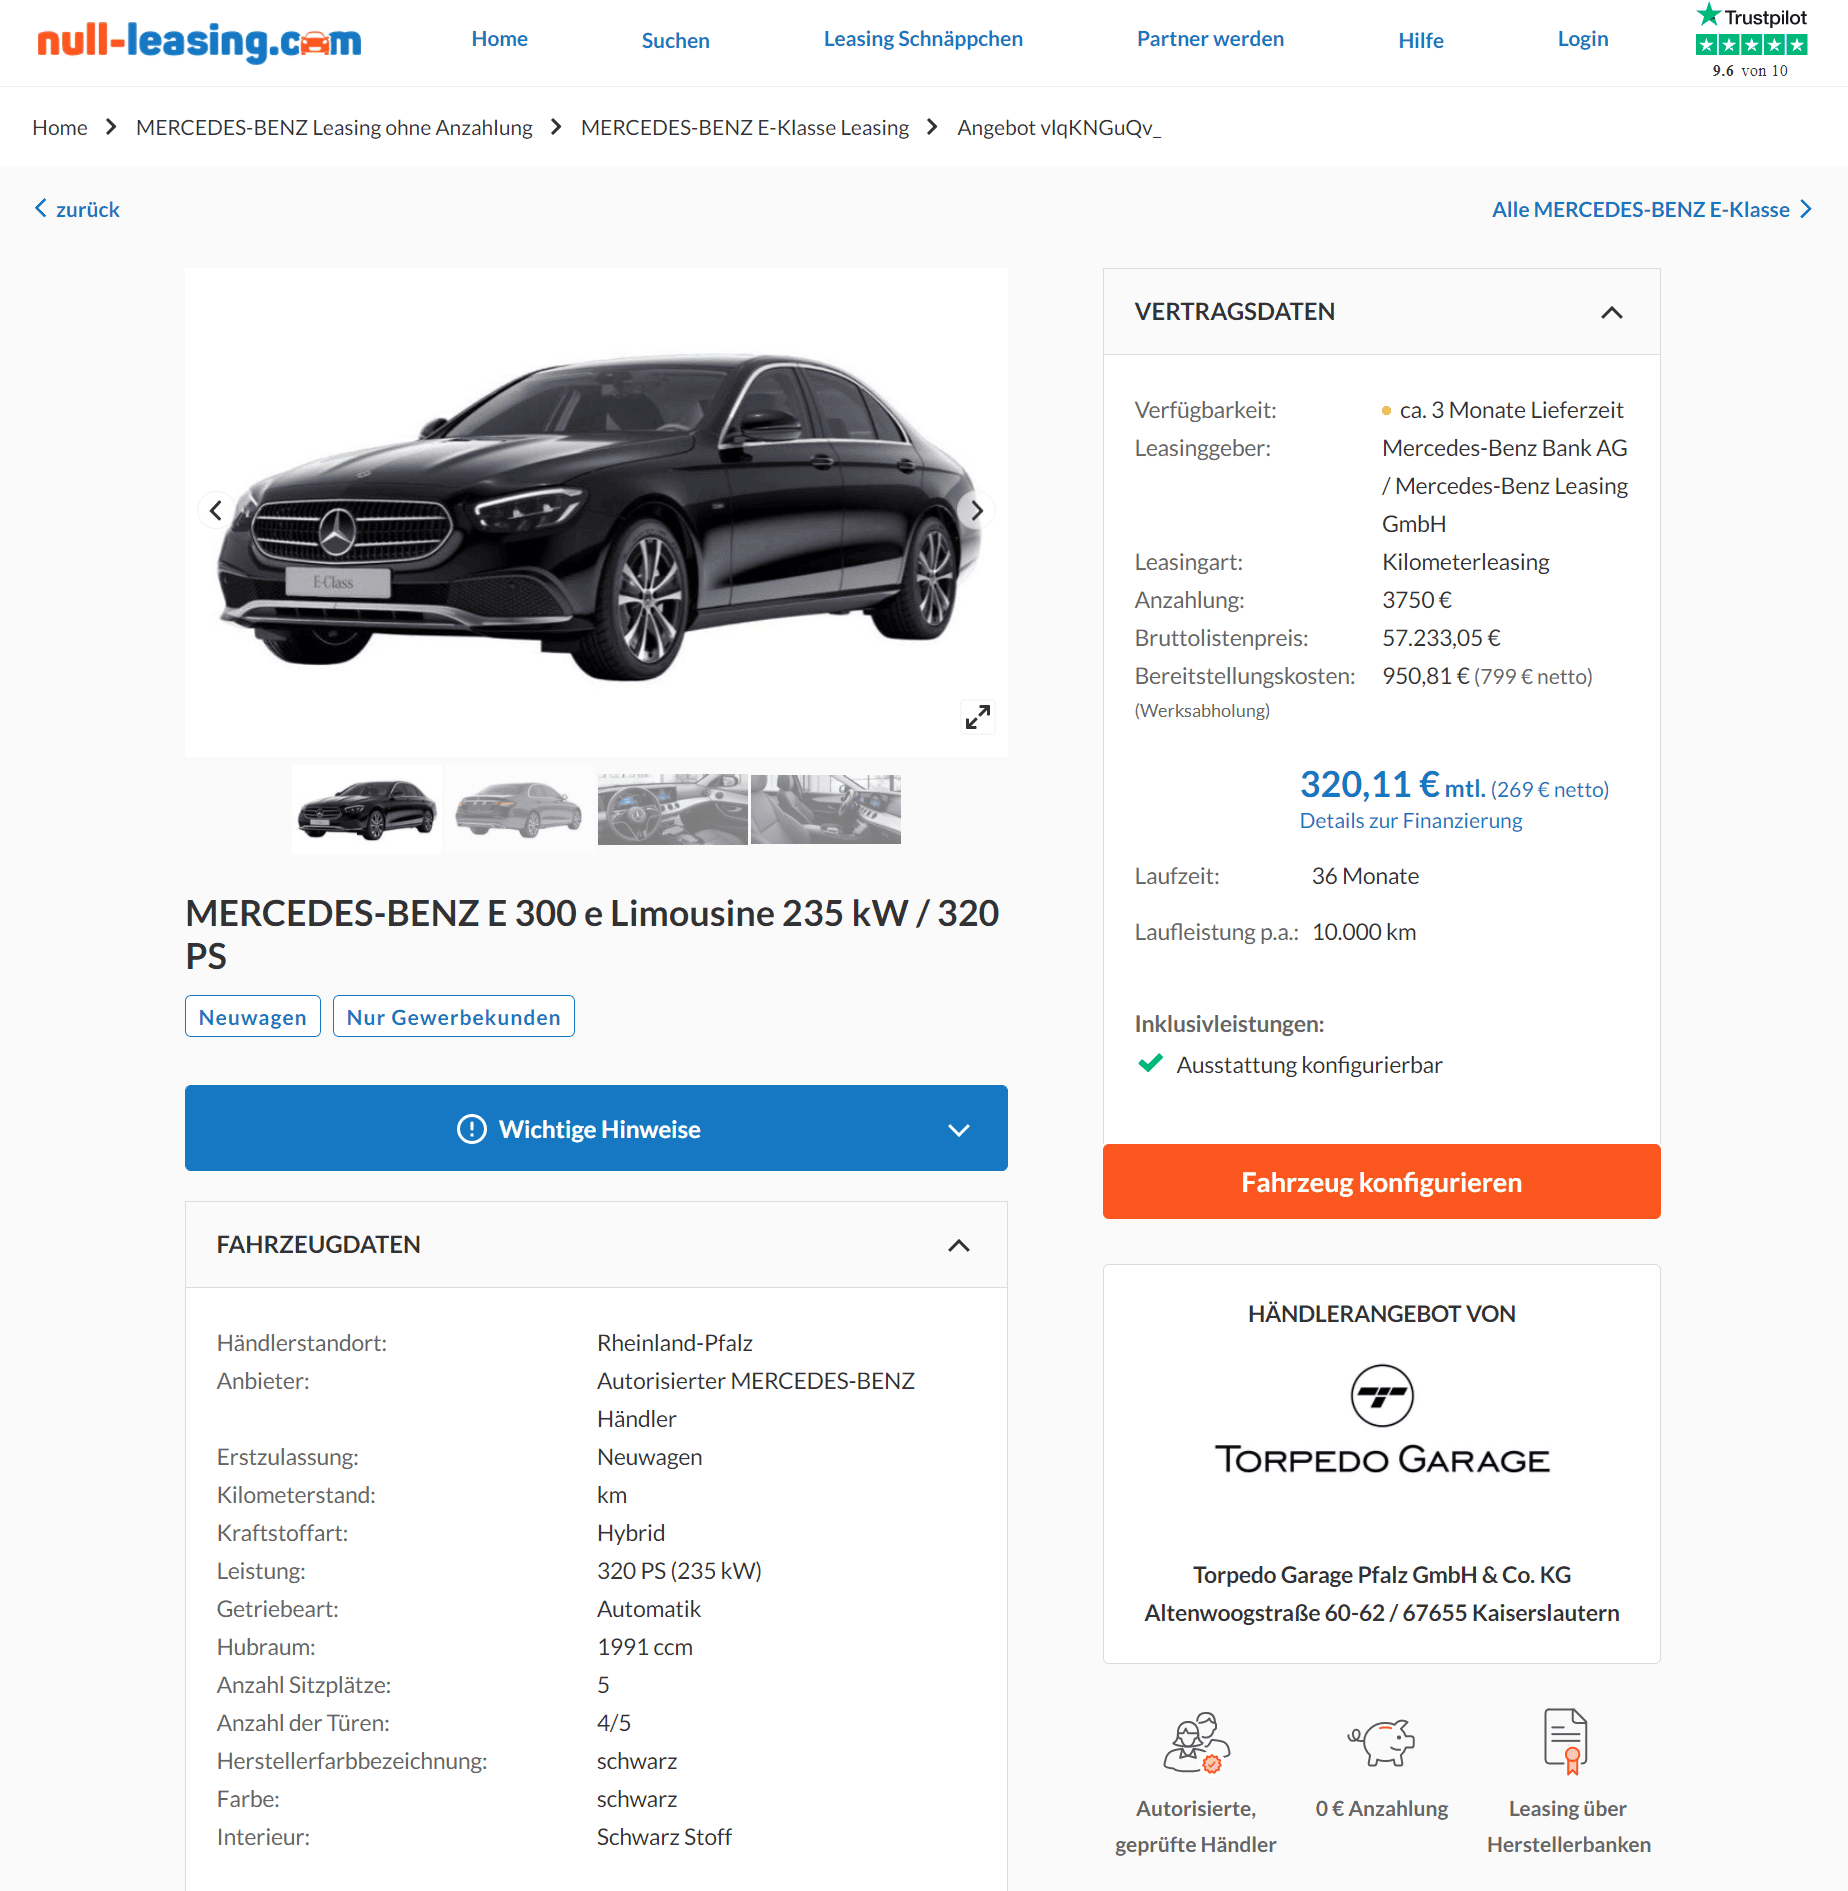
Task: Go to the Login page
Action: [1582, 39]
